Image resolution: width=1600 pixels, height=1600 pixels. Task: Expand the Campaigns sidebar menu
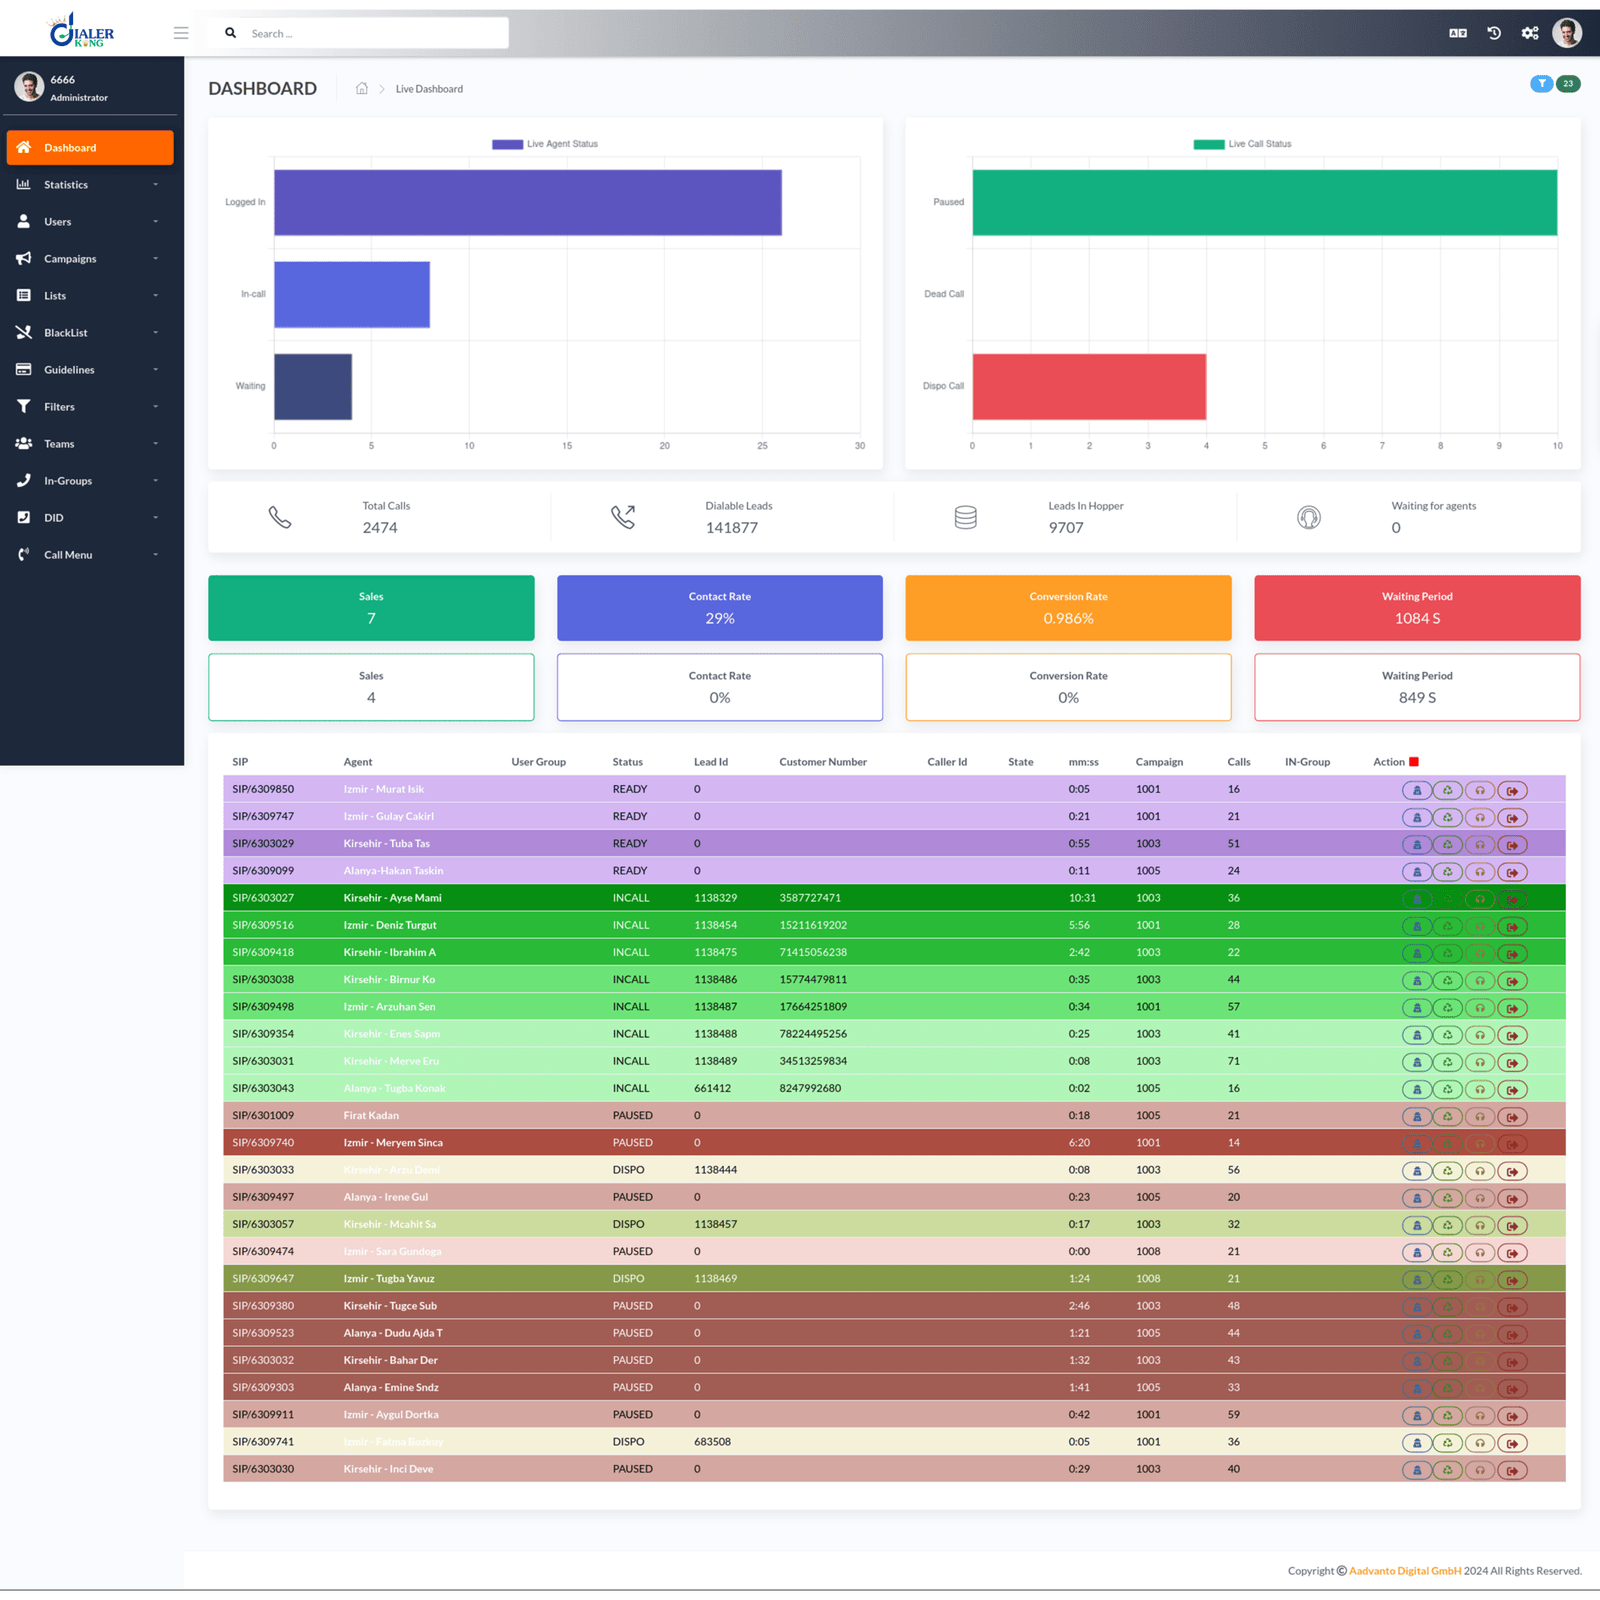tap(70, 258)
